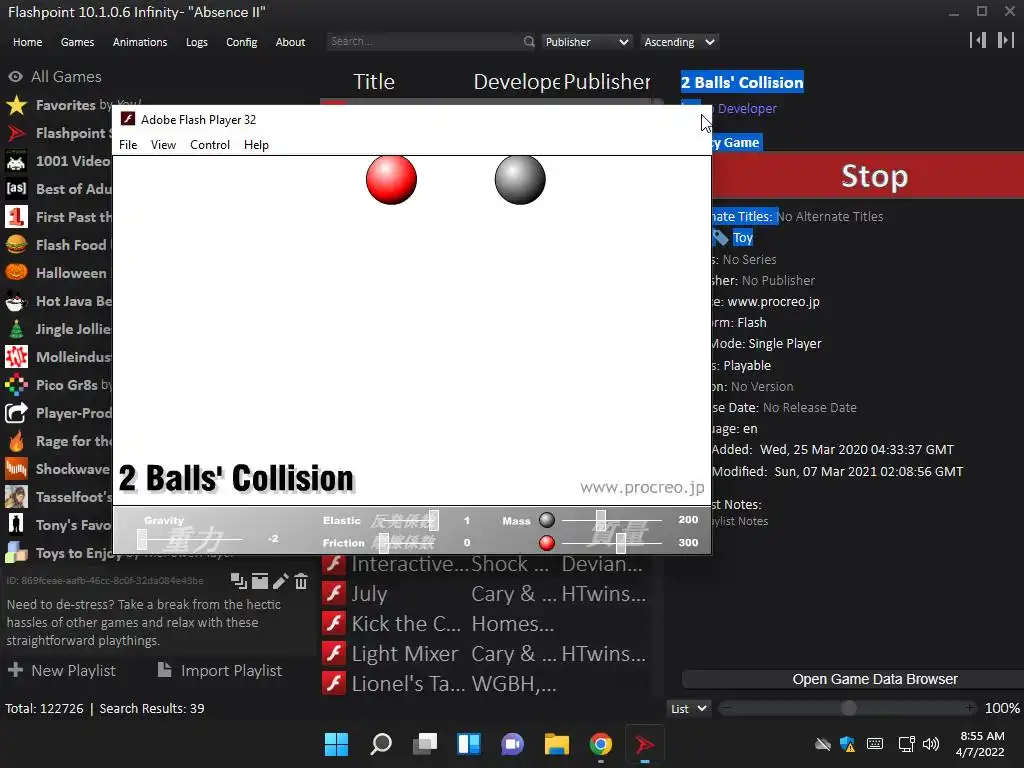Open the Ascending sort order dropdown

(679, 42)
